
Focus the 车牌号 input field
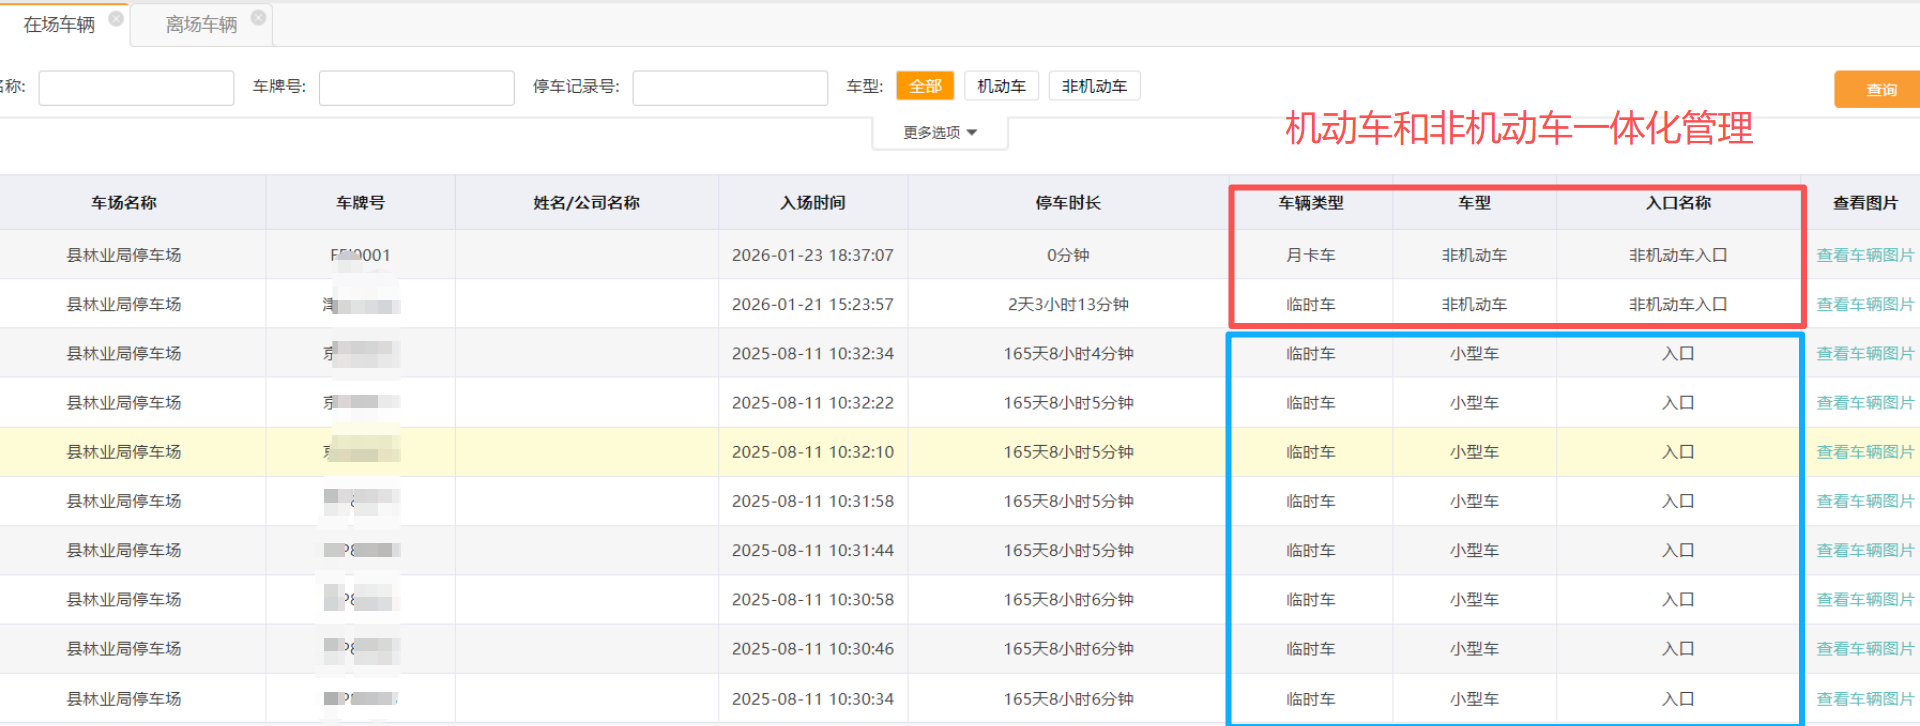tap(416, 88)
